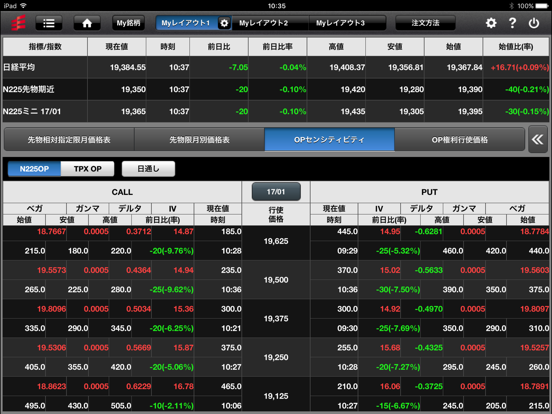The image size is (552, 414).
Task: Select OPセンシティビティ tab
Action: tap(329, 140)
